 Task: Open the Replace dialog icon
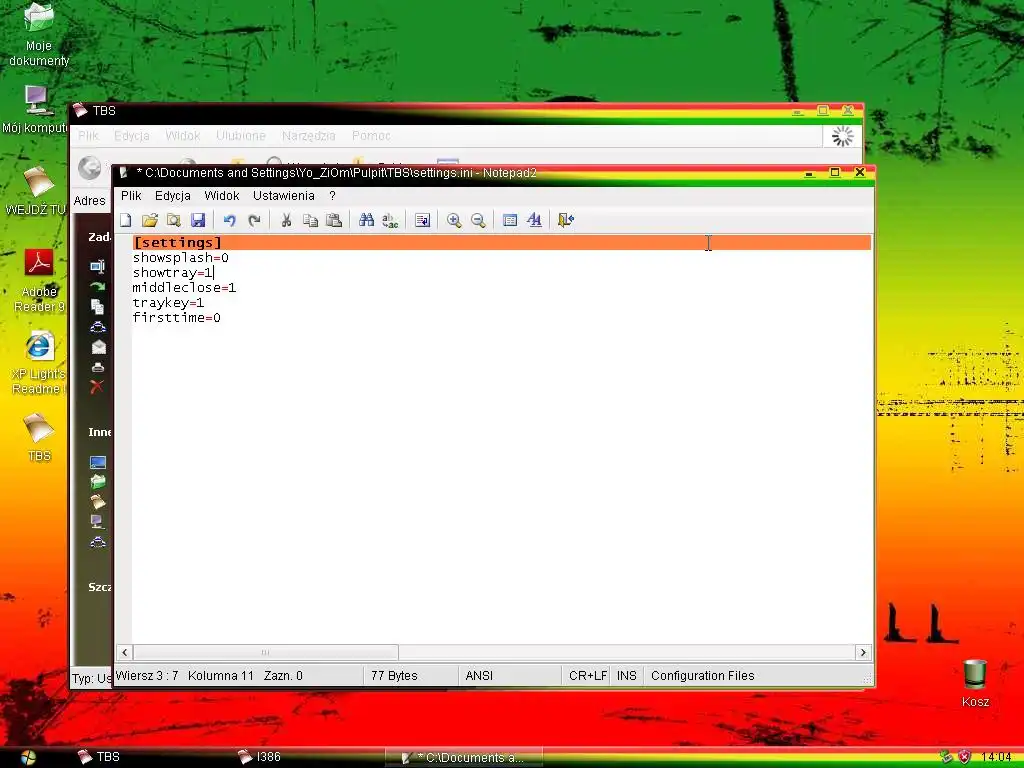click(x=390, y=220)
